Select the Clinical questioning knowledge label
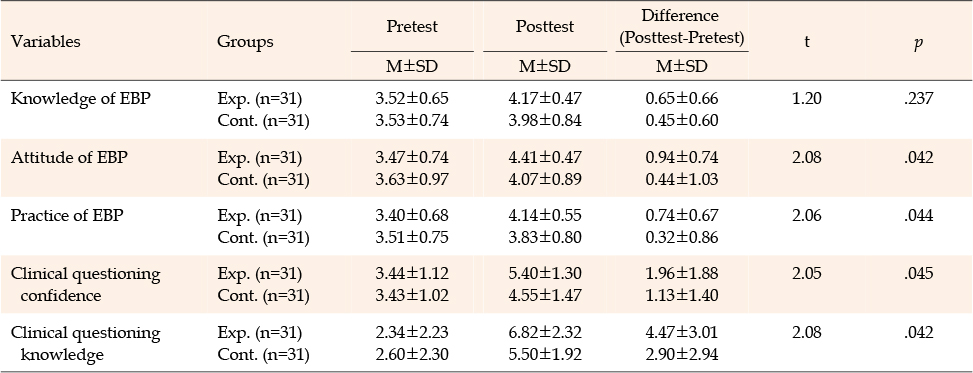Viewport: 973px width, 373px height. point(86,343)
